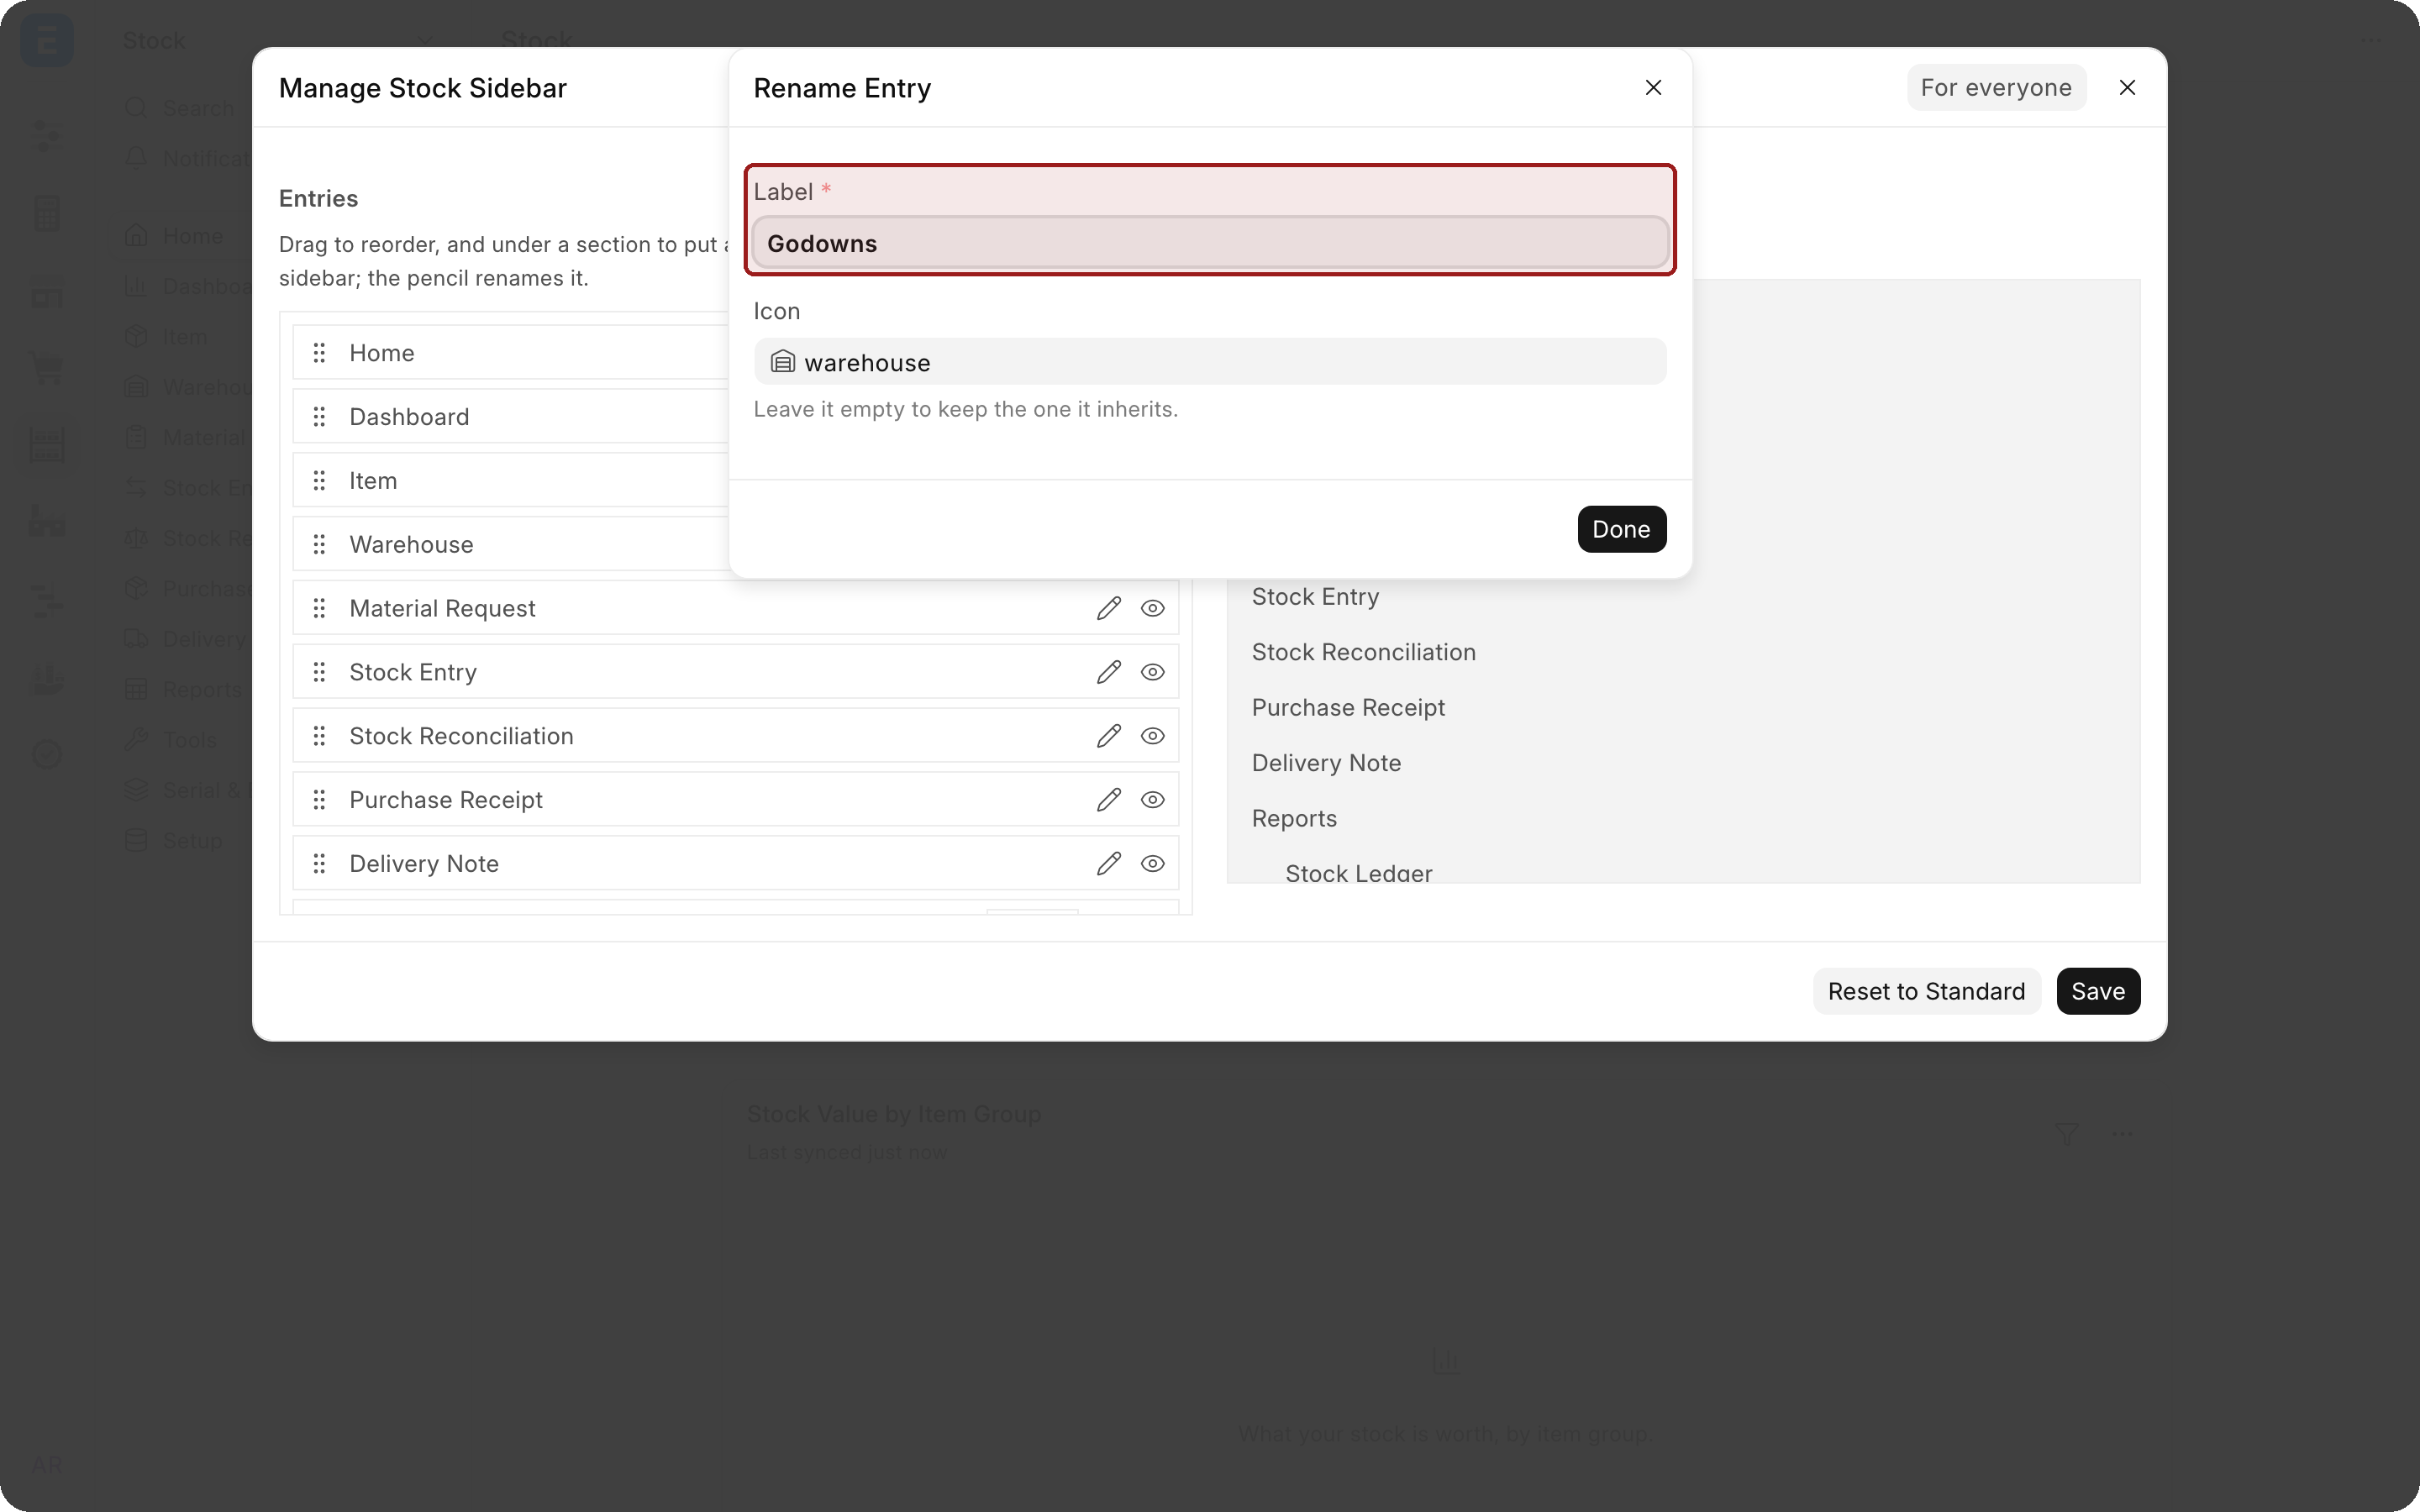Click Reset to Standard
Screen dimensions: 2420x1512
pos(1926,991)
